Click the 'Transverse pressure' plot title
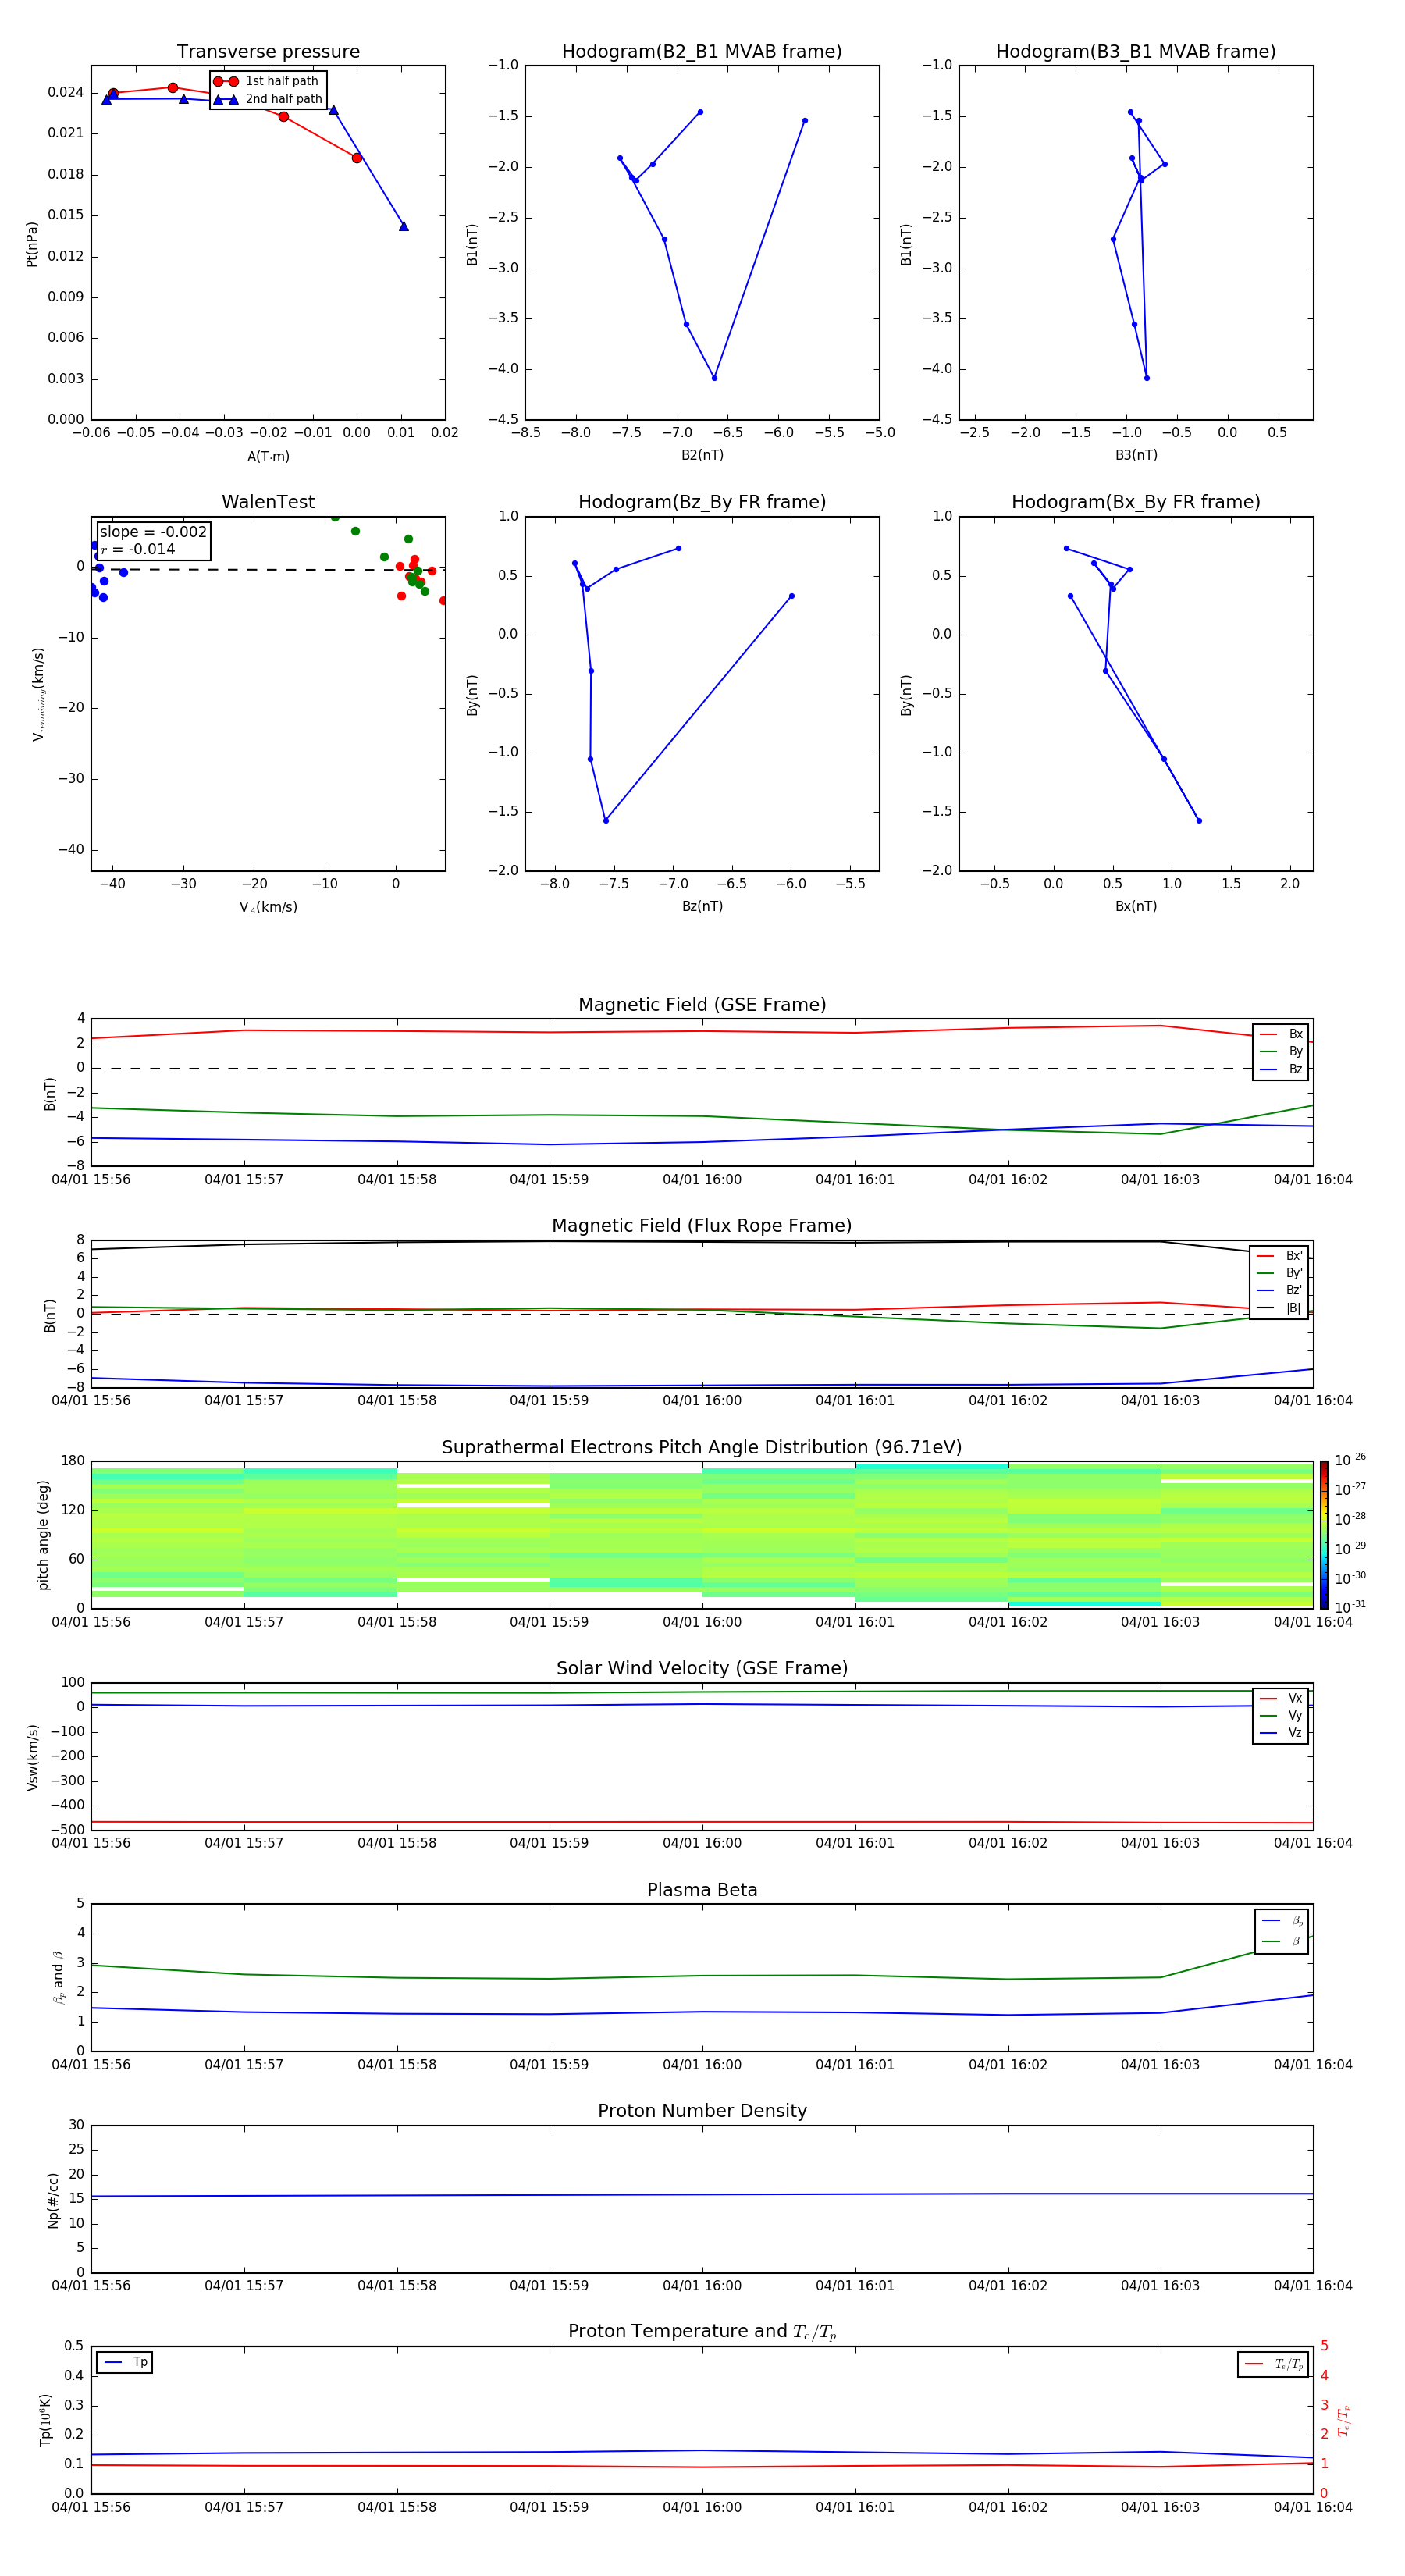The height and width of the screenshot is (2576, 1405). point(268,52)
